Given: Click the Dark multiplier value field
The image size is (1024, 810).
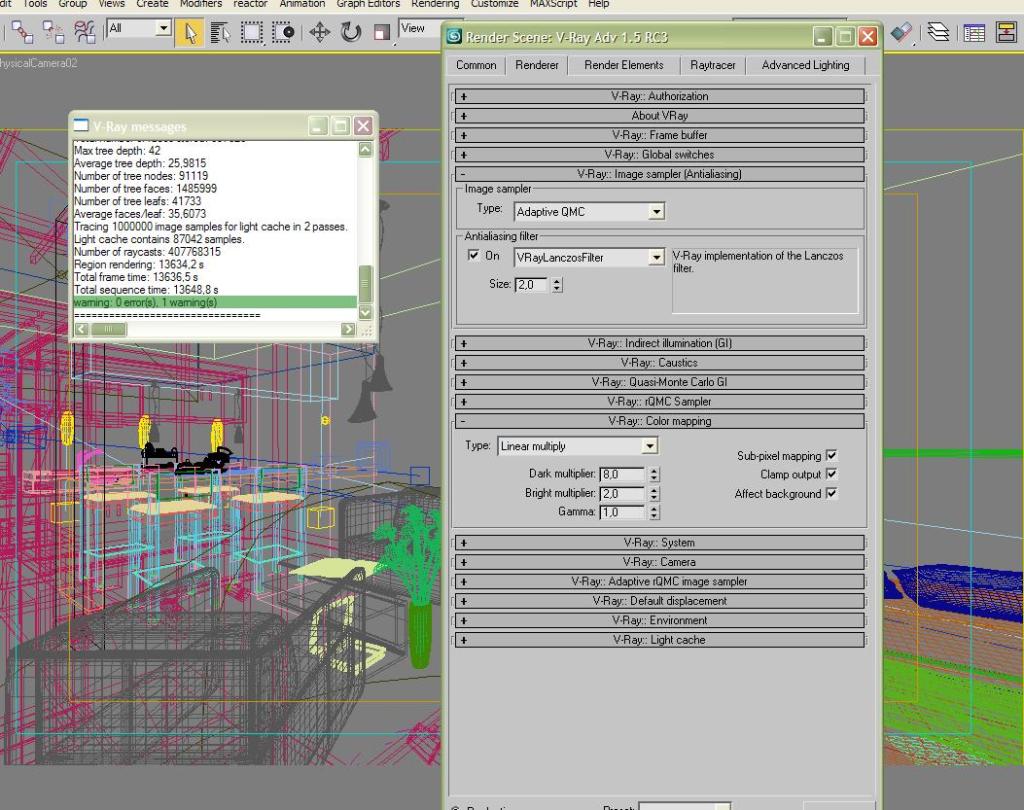Looking at the screenshot, I should [x=622, y=474].
